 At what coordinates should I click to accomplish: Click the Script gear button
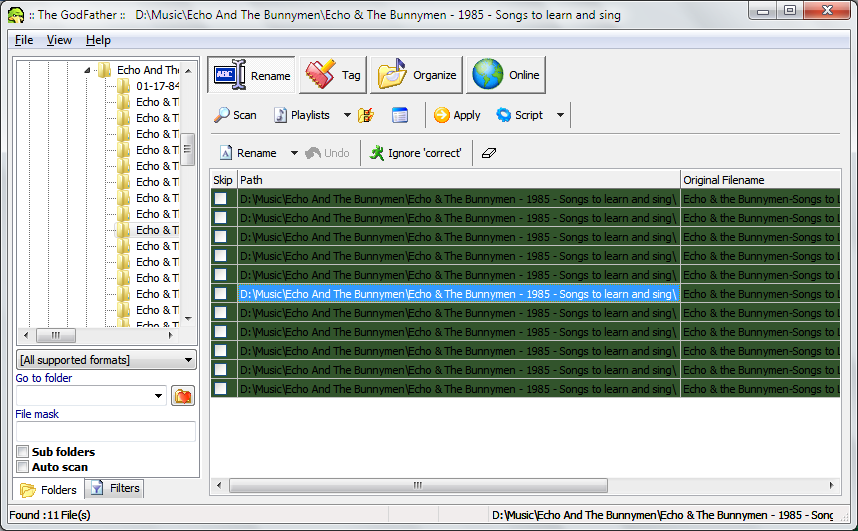point(520,115)
